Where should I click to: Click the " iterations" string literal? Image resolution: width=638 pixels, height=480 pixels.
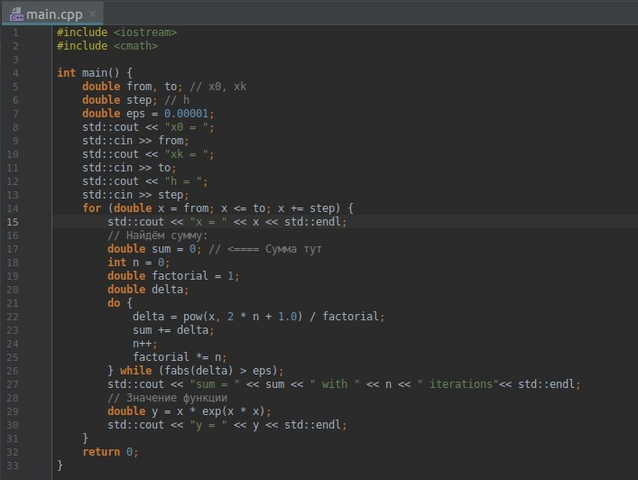pos(458,384)
